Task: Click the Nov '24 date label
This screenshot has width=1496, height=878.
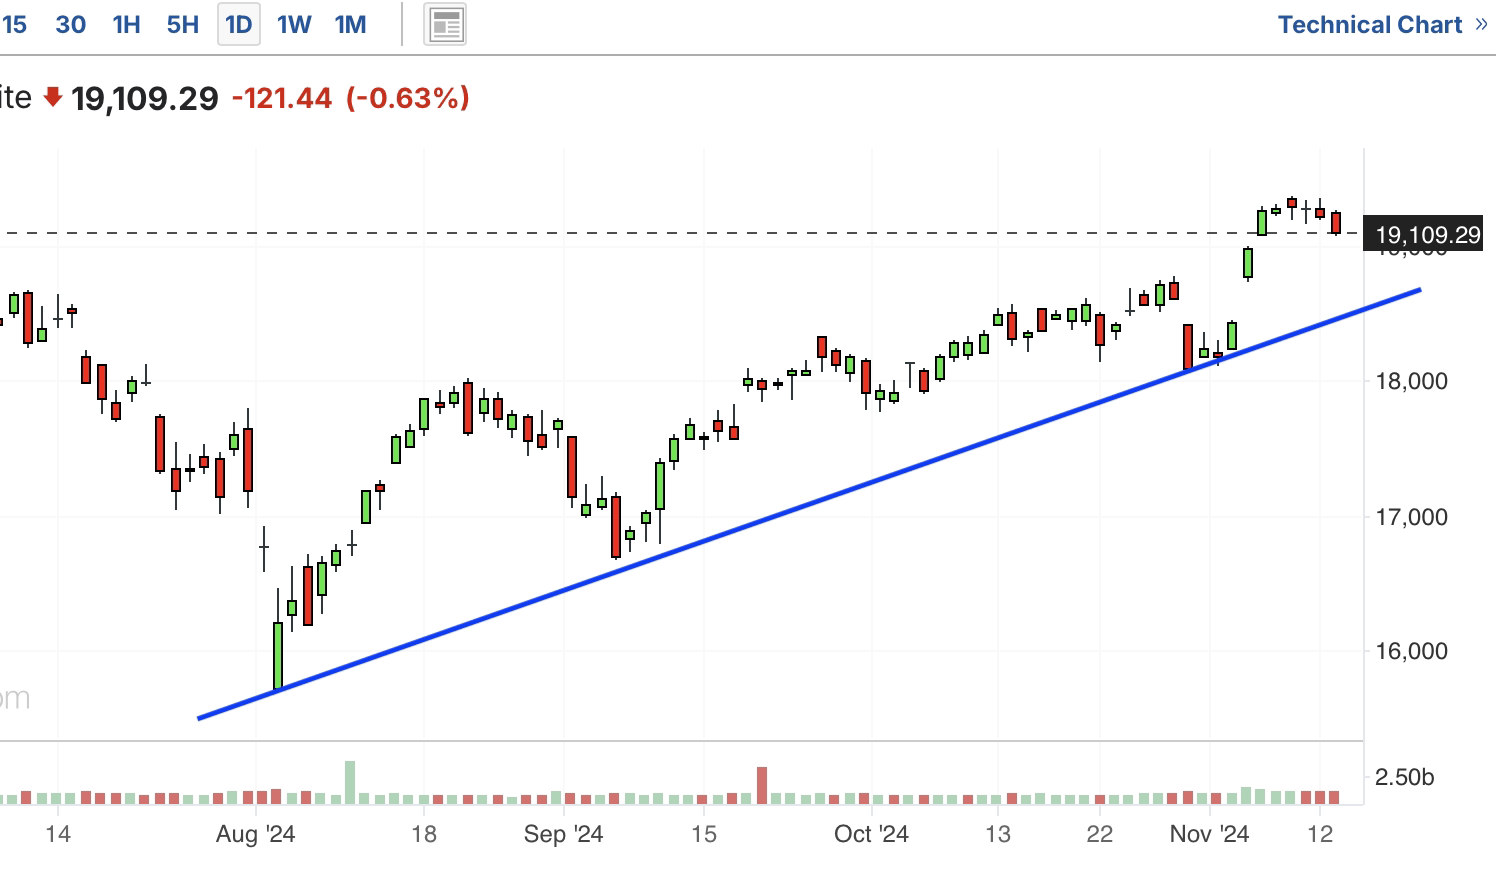Action: 1209,834
